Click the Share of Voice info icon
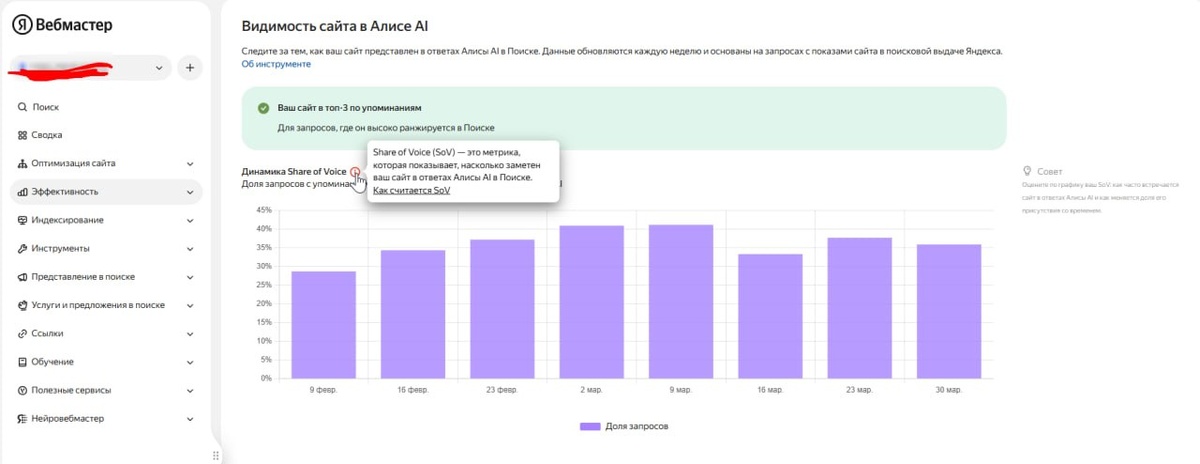The height and width of the screenshot is (464, 1200). [355, 172]
